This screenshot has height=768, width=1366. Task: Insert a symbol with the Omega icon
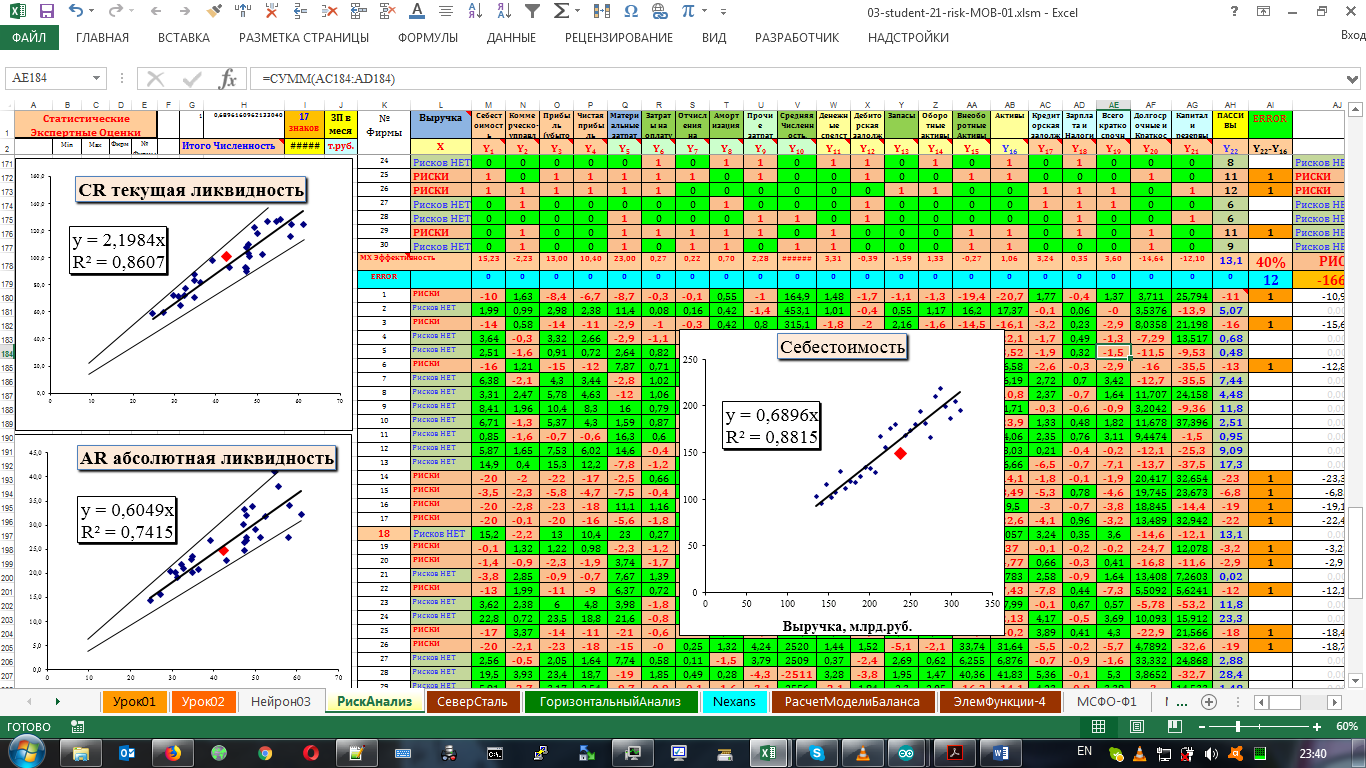point(630,12)
